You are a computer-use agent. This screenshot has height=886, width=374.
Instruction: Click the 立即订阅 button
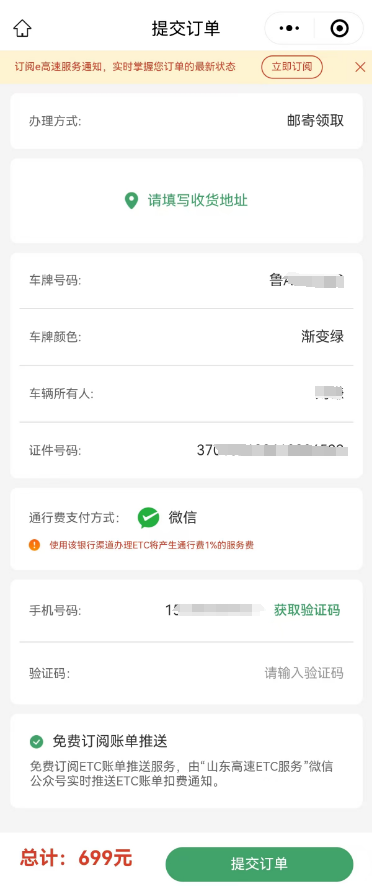click(x=292, y=67)
